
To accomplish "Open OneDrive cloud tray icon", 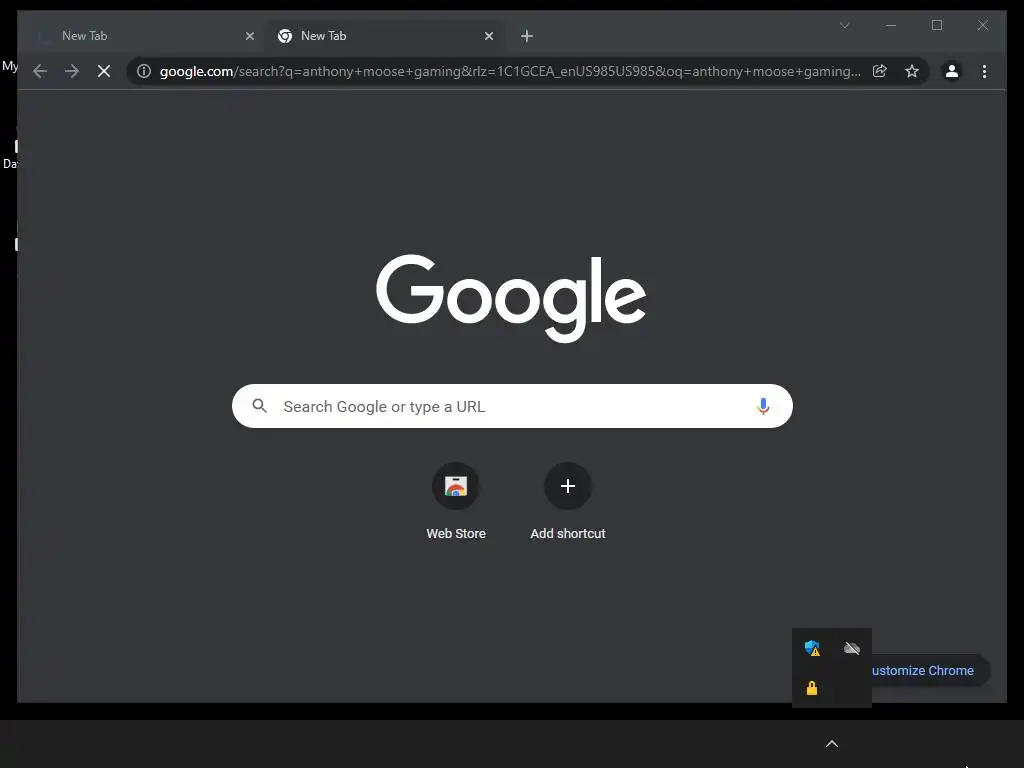I will [x=852, y=648].
